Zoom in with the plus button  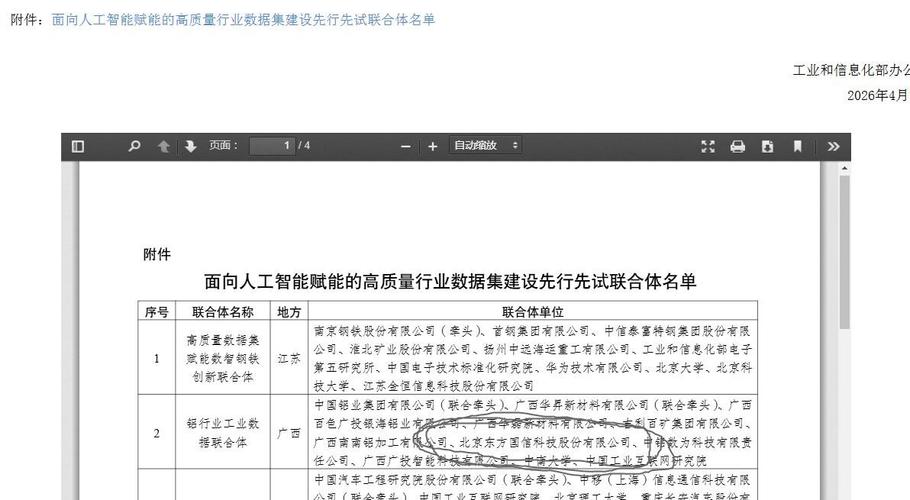(432, 147)
